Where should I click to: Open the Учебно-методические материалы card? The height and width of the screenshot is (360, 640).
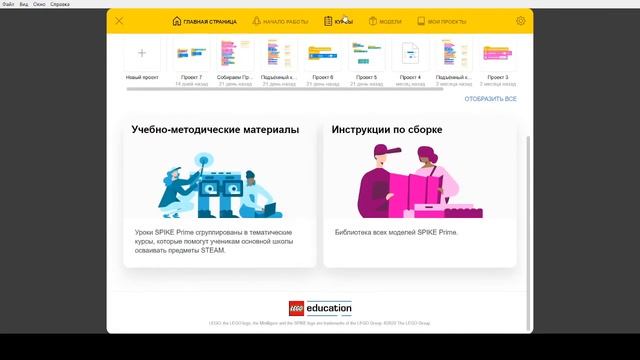point(220,193)
